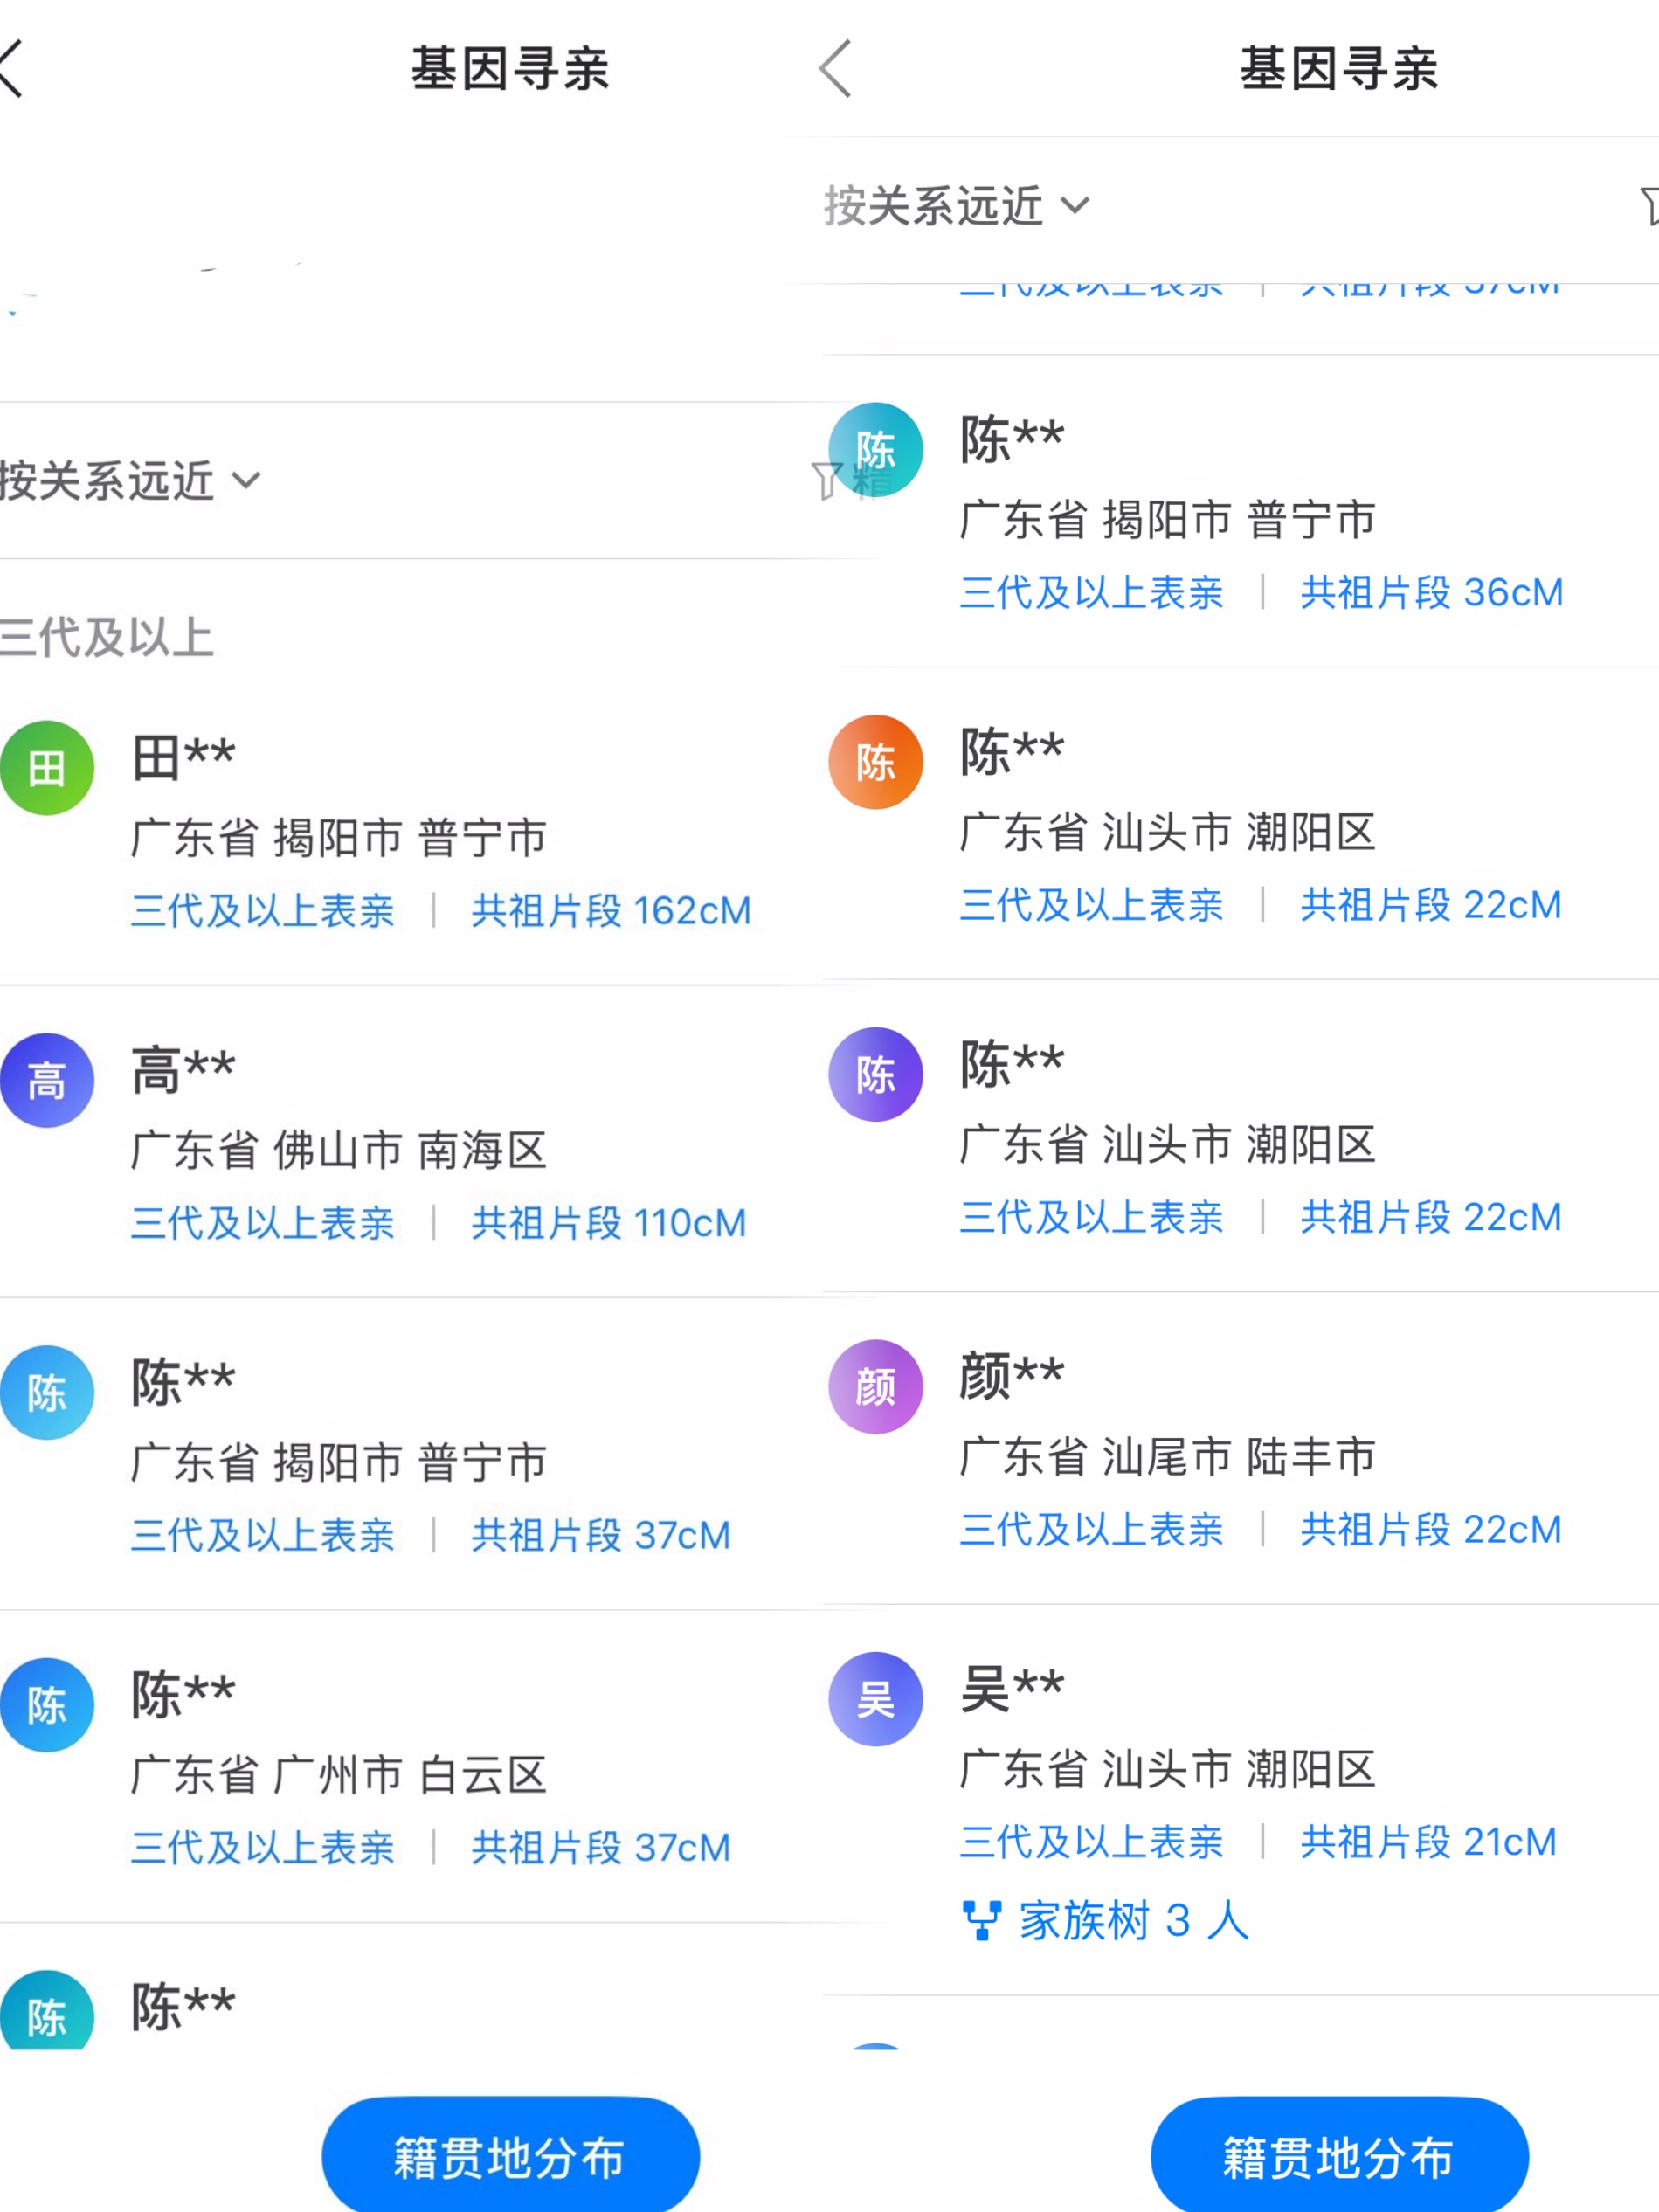The height and width of the screenshot is (2212, 1659).
Task: Tap the purple 高 avatar
Action: 47,1080
